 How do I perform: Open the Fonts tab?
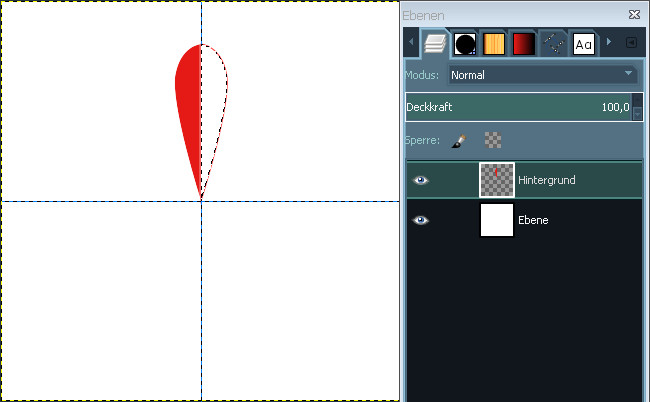point(583,43)
